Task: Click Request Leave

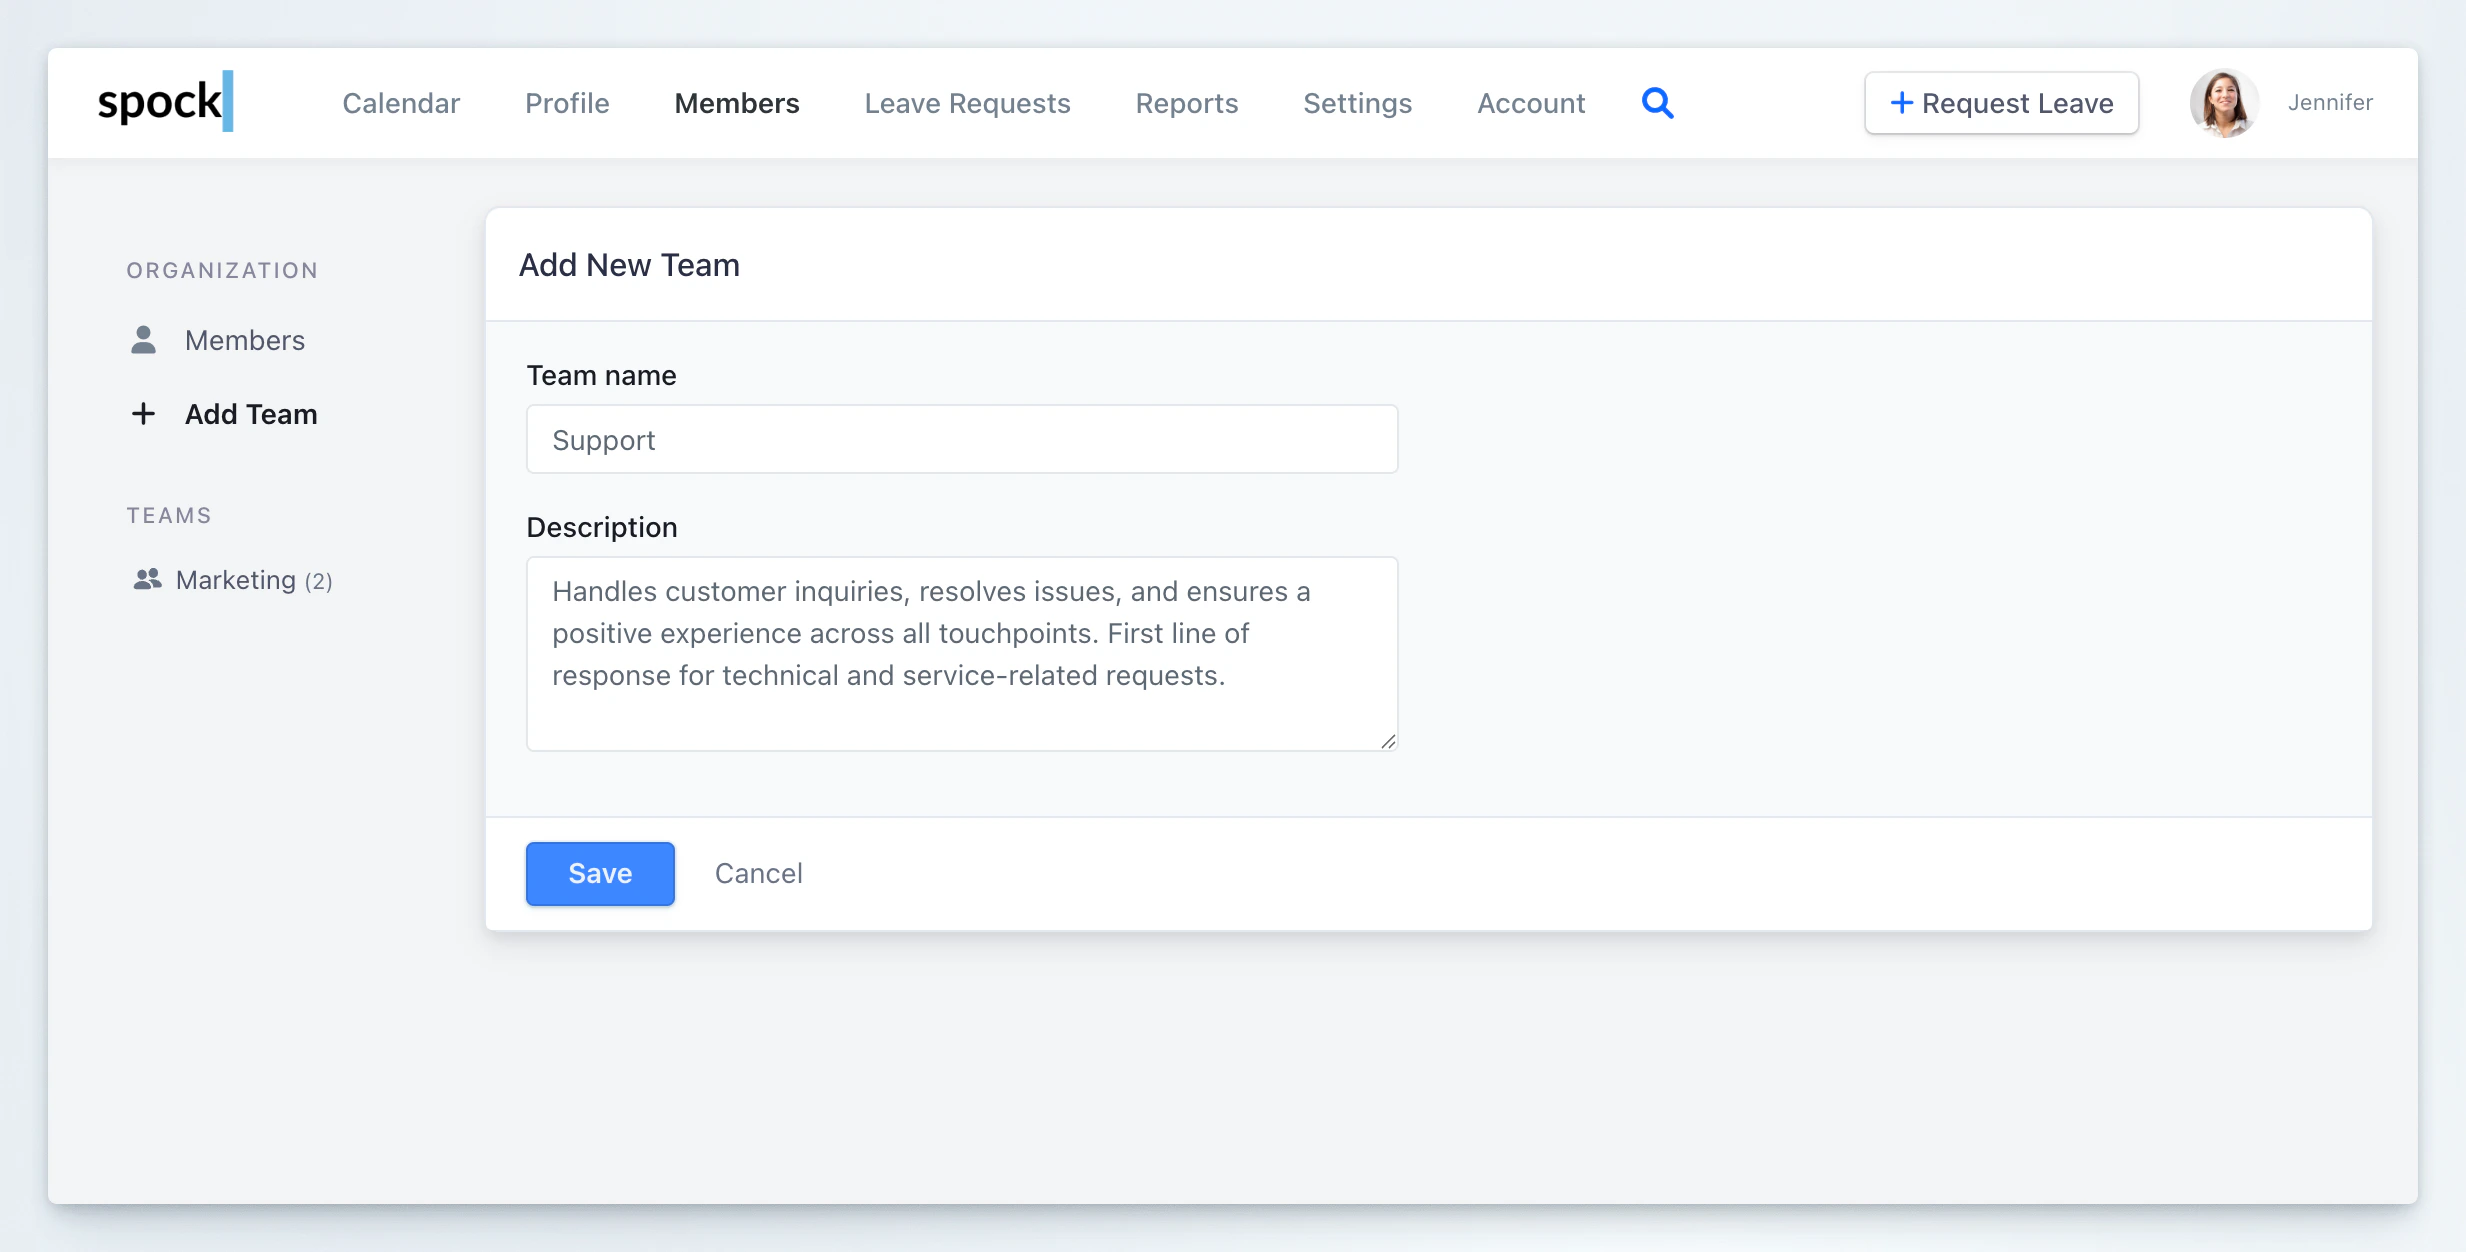Action: click(2001, 102)
